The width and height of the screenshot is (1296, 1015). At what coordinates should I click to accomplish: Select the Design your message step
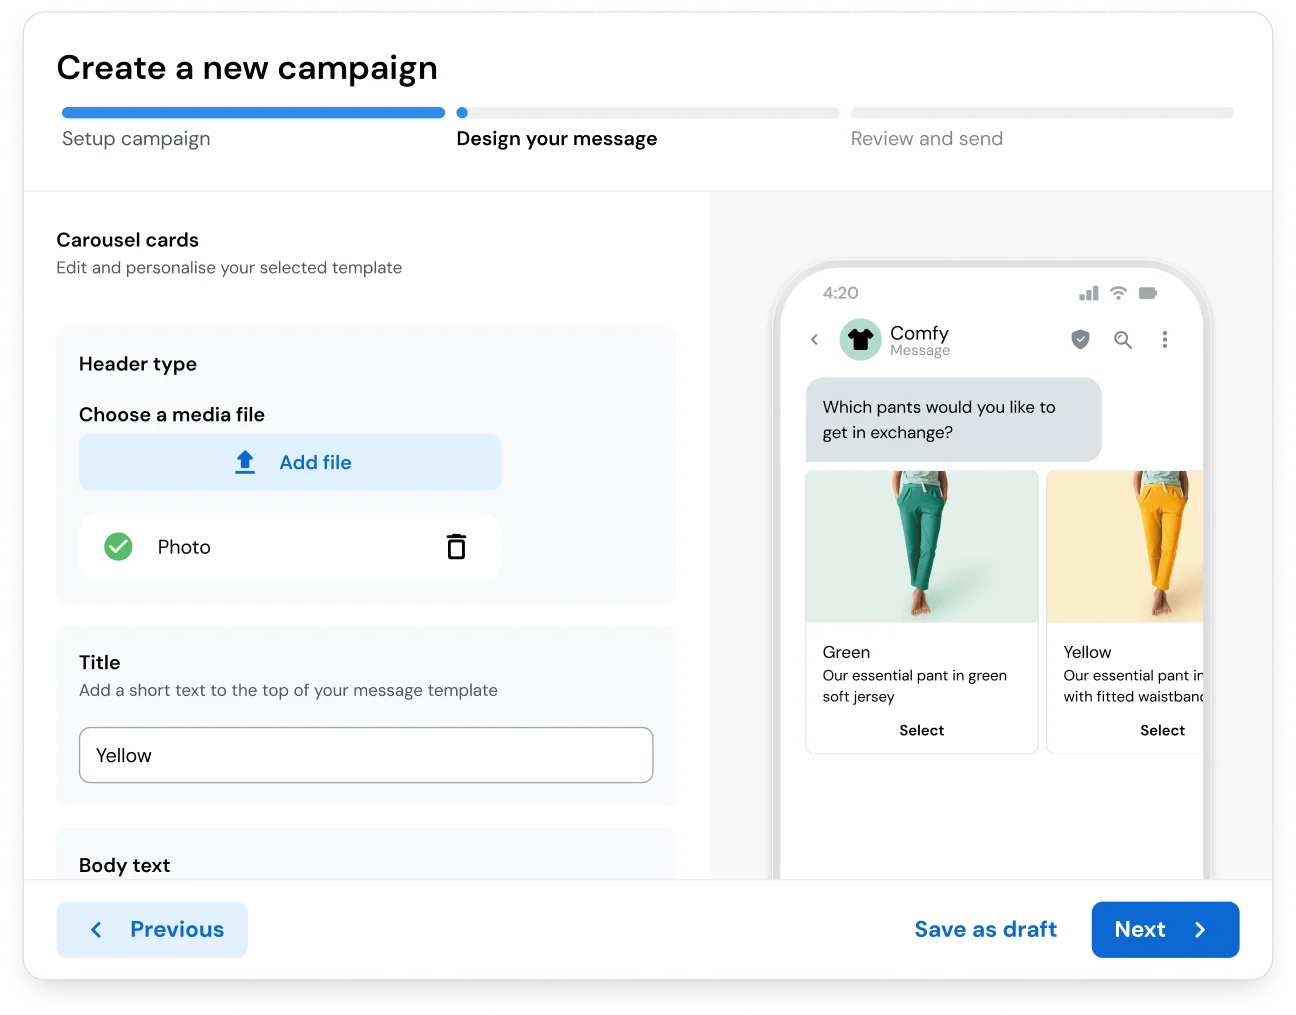tap(556, 138)
